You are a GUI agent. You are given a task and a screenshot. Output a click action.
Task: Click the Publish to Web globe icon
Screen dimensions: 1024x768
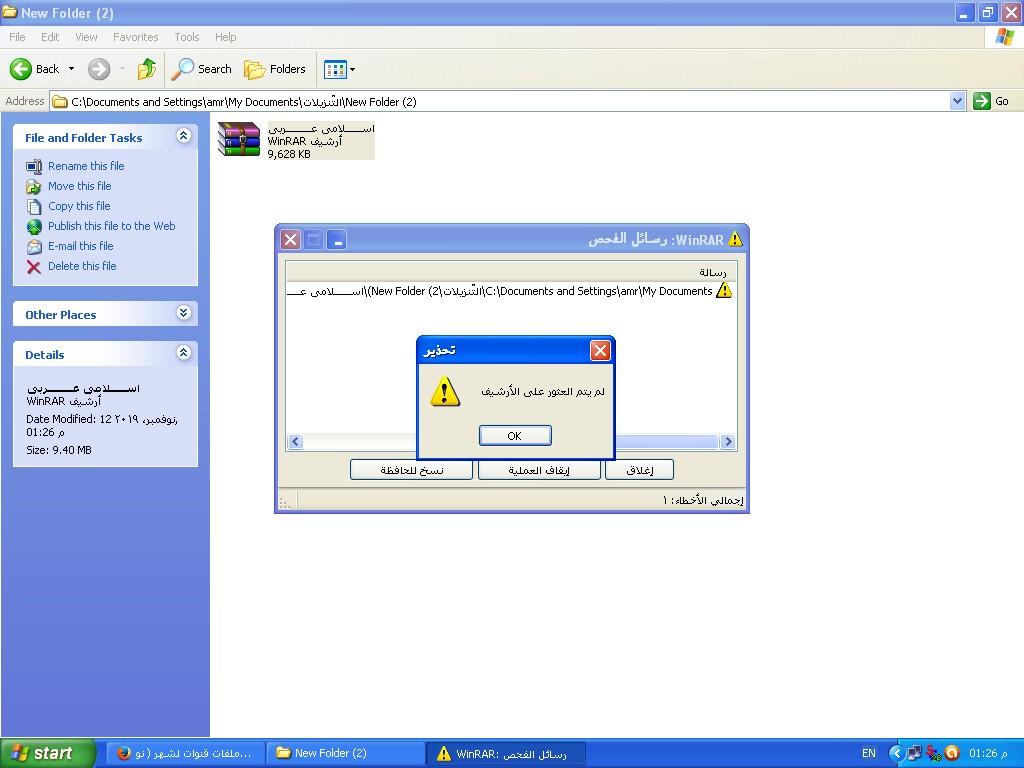(x=34, y=227)
